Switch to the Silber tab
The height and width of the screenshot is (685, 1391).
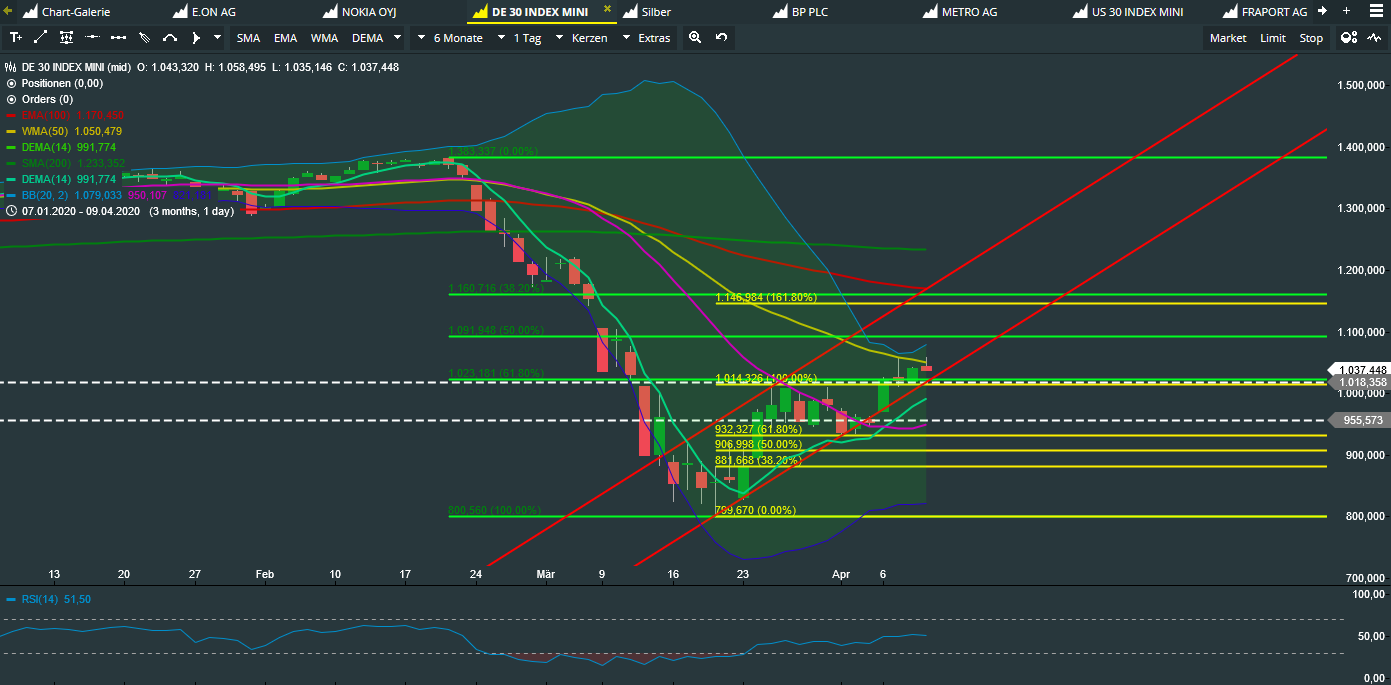tap(647, 12)
